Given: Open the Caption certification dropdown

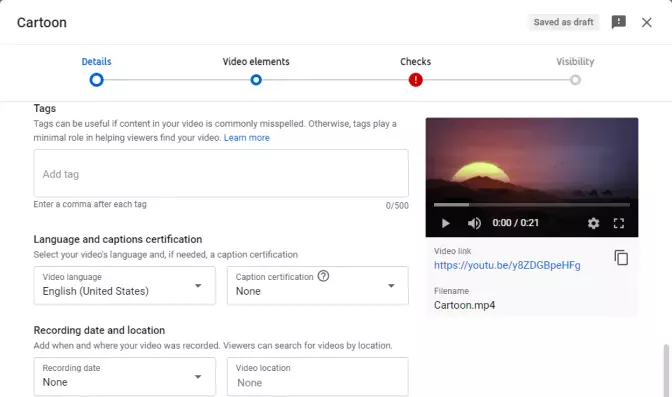Looking at the screenshot, I should [318, 286].
